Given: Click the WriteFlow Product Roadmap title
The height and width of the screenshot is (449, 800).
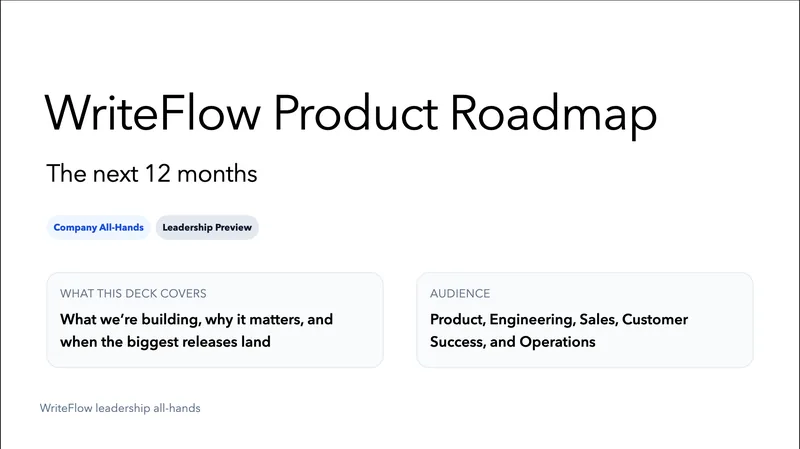Looking at the screenshot, I should [350, 113].
